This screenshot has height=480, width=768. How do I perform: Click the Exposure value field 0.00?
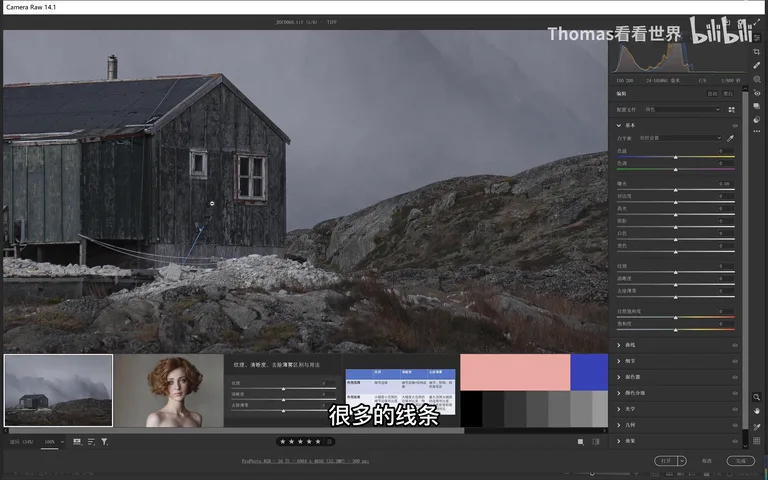(724, 184)
